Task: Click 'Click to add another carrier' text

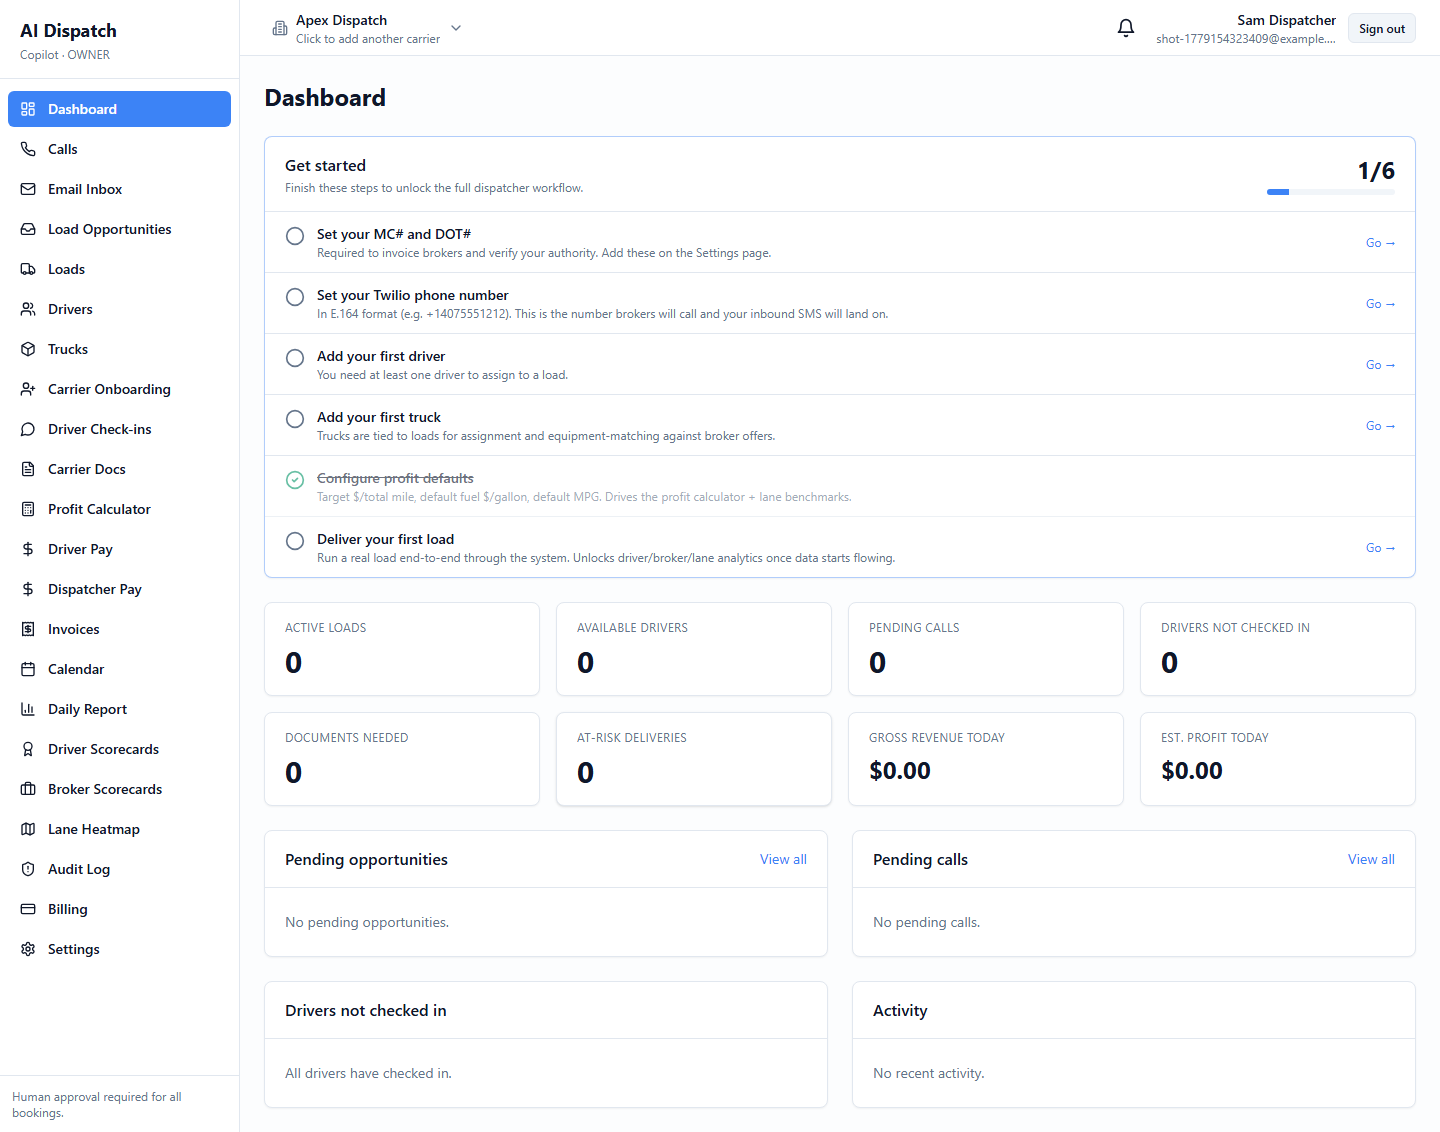Action: click(368, 39)
